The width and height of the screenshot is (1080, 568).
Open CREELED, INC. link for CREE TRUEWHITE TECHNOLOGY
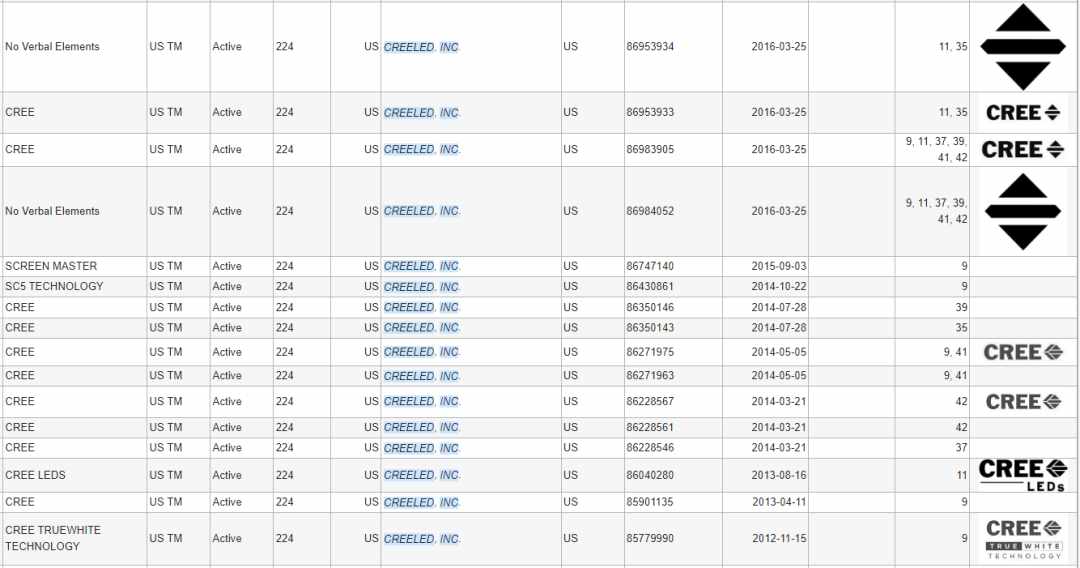coord(422,538)
